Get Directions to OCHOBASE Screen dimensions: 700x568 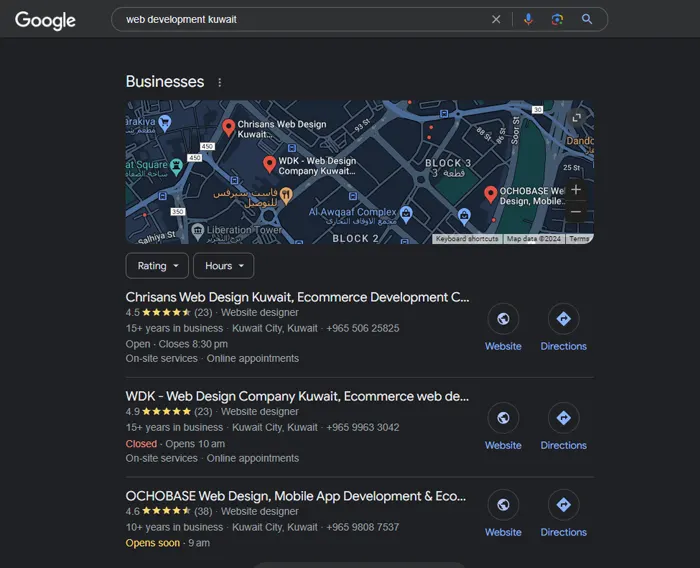coord(563,505)
